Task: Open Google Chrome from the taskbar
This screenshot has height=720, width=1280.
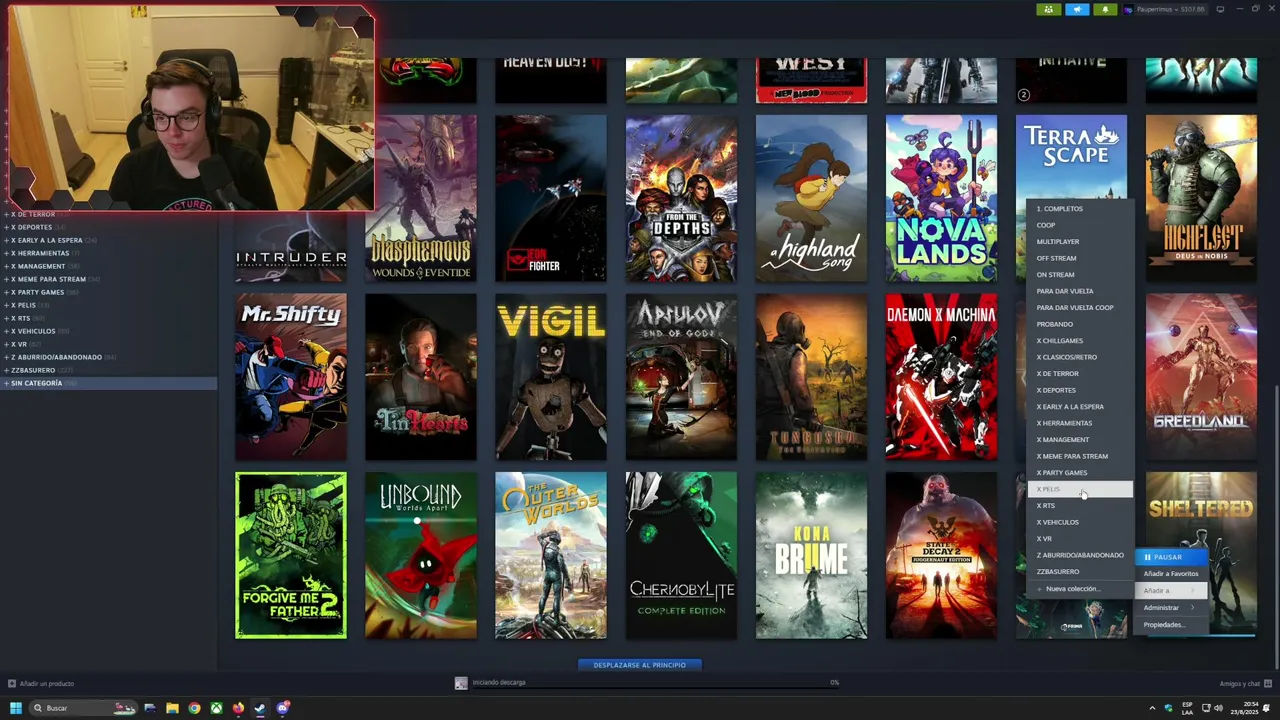Action: click(x=194, y=708)
